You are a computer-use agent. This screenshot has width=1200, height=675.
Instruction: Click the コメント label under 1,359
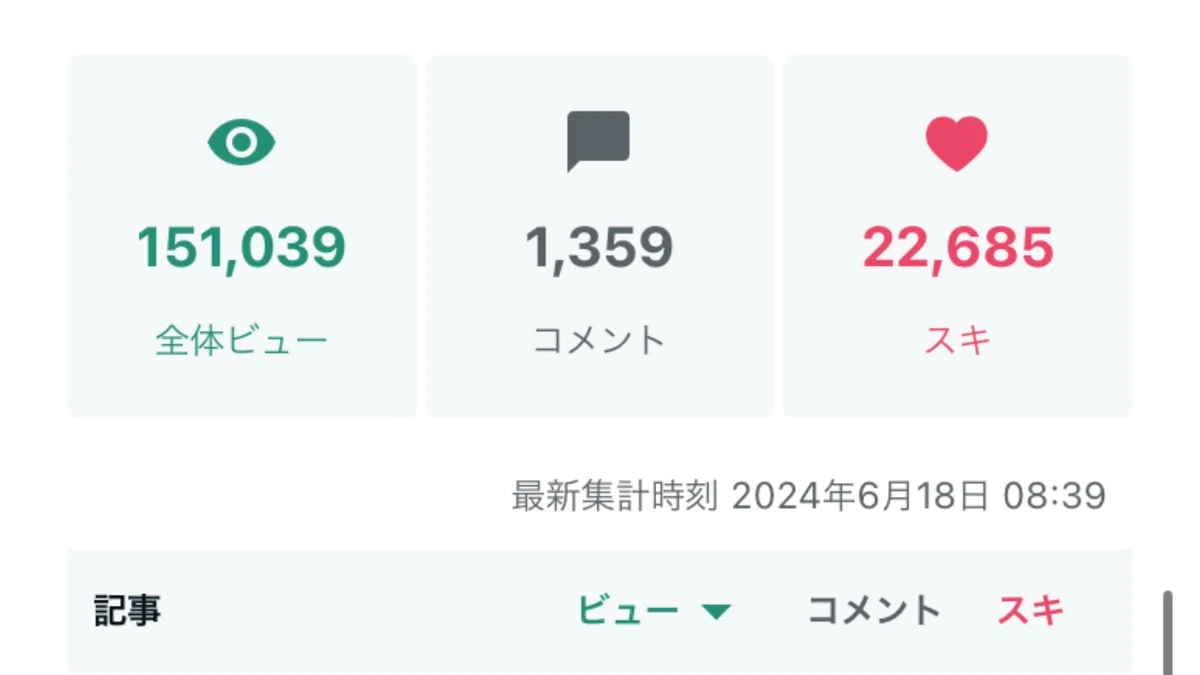coord(599,341)
